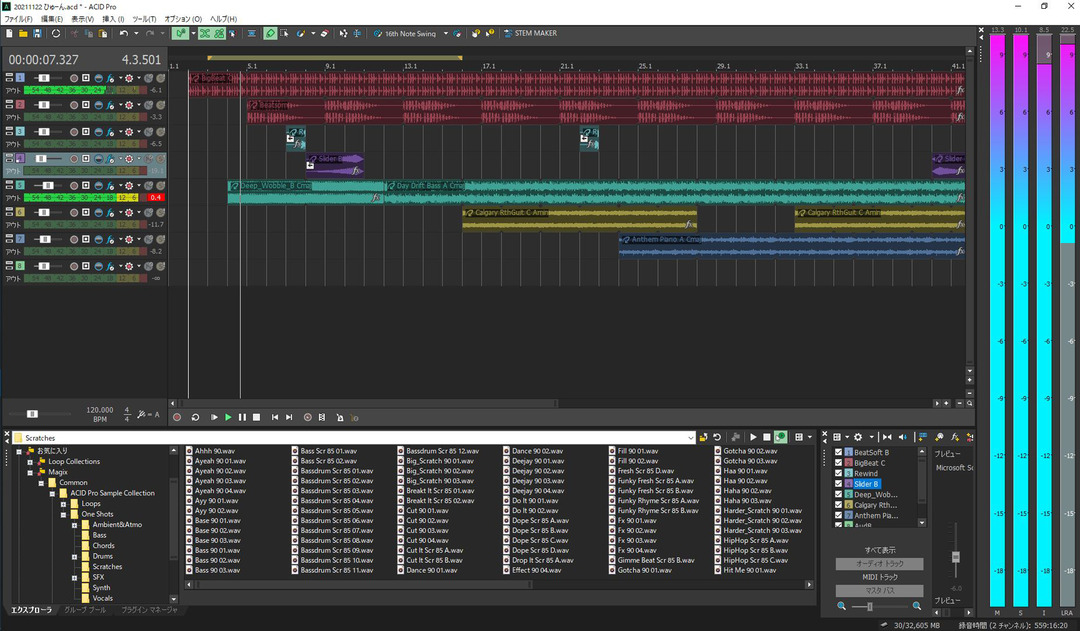Viewport: 1080px width, 631px height.
Task: Uncheck the BigBeat C track checkbox
Action: 838,463
